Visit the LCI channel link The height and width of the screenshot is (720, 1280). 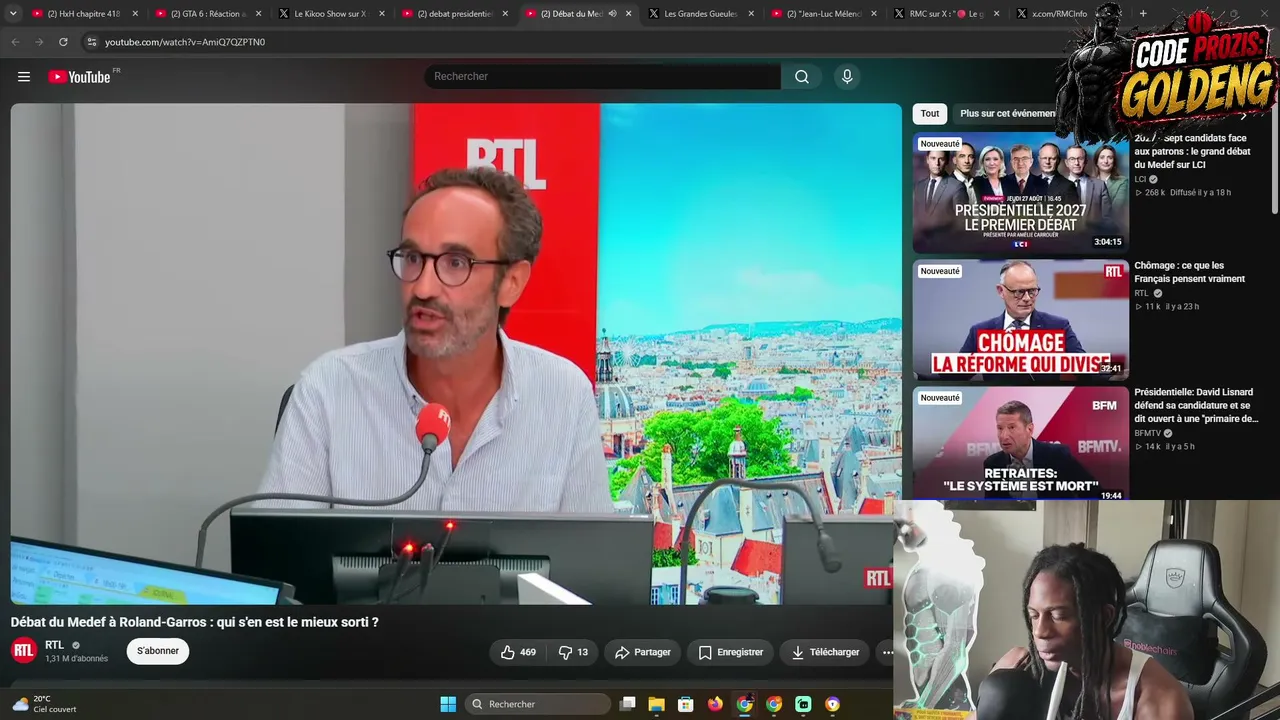coord(1140,179)
